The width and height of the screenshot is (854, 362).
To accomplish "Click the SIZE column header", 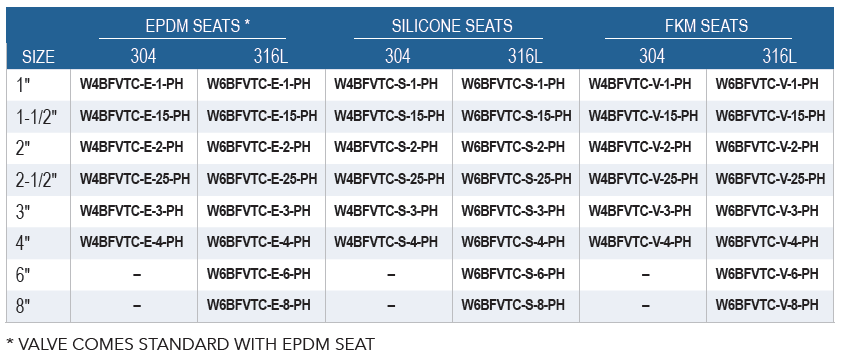I will click(38, 57).
